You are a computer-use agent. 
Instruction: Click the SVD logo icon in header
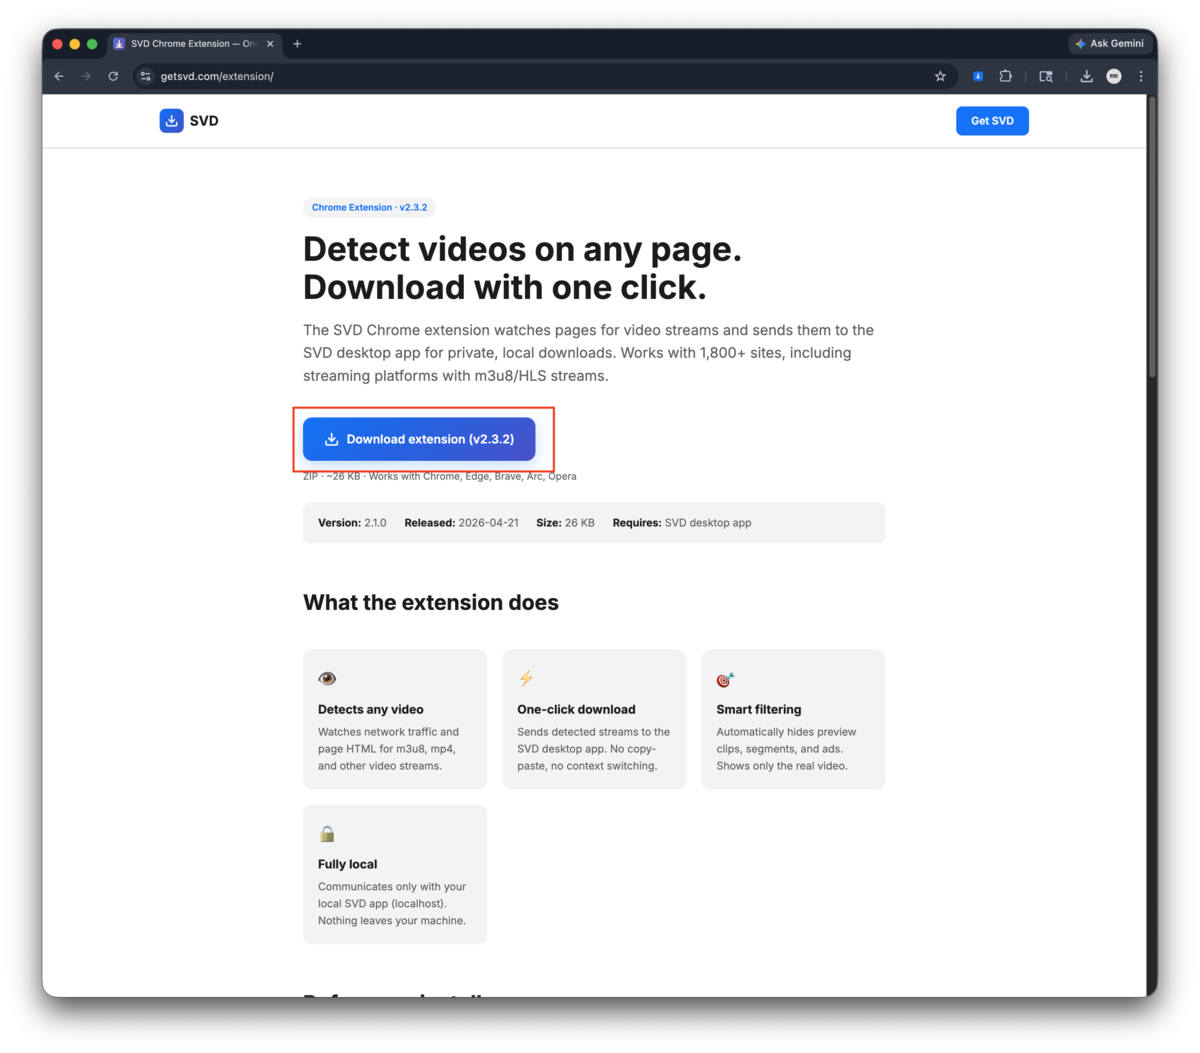tap(171, 121)
